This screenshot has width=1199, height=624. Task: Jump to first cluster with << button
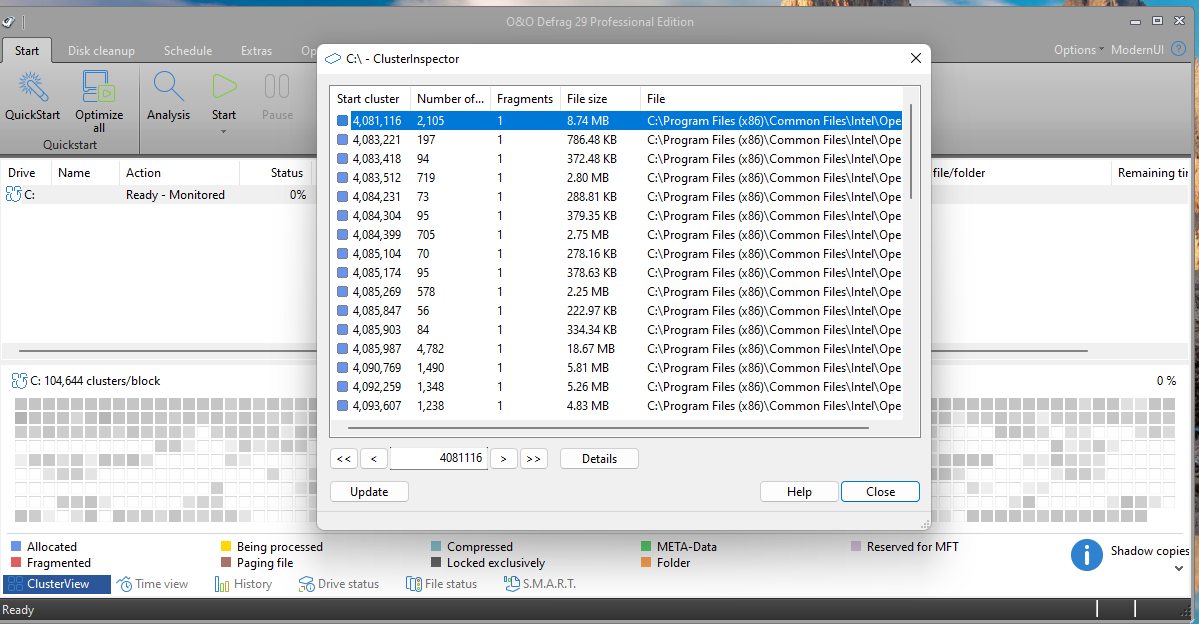tap(344, 459)
